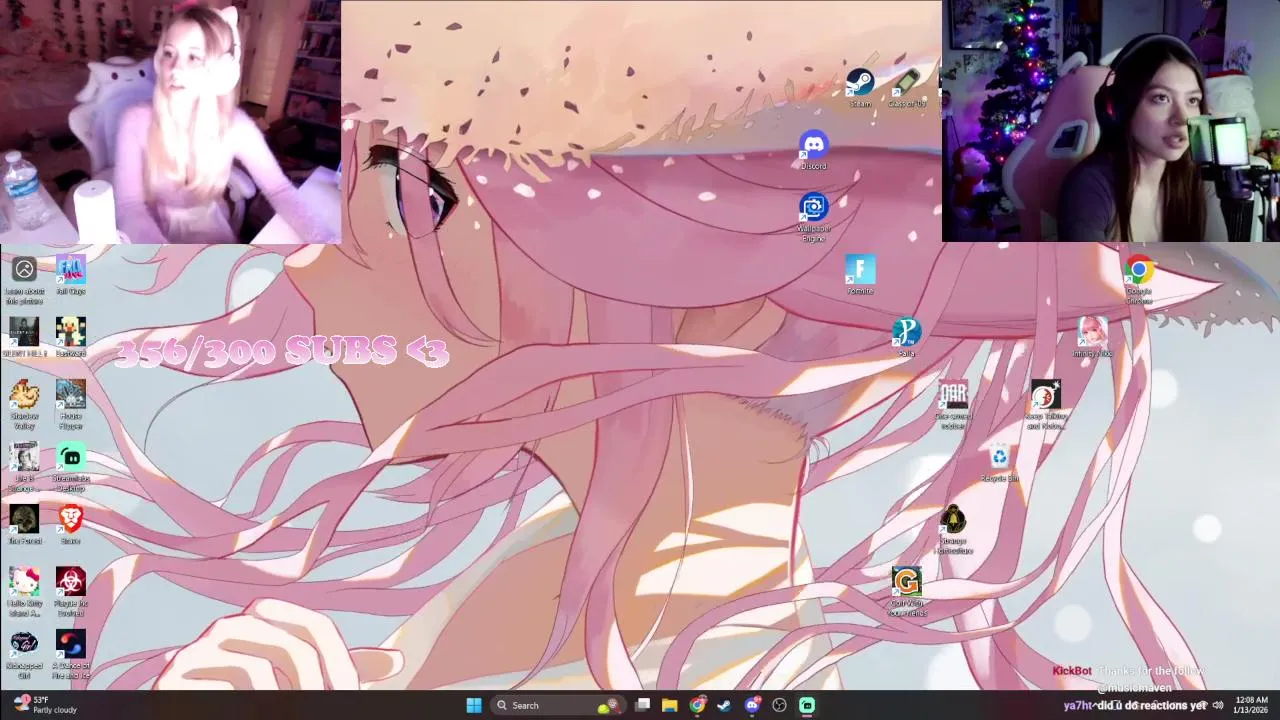Open the Steam desktop shortcut
The height and width of the screenshot is (720, 1280).
coord(860,88)
